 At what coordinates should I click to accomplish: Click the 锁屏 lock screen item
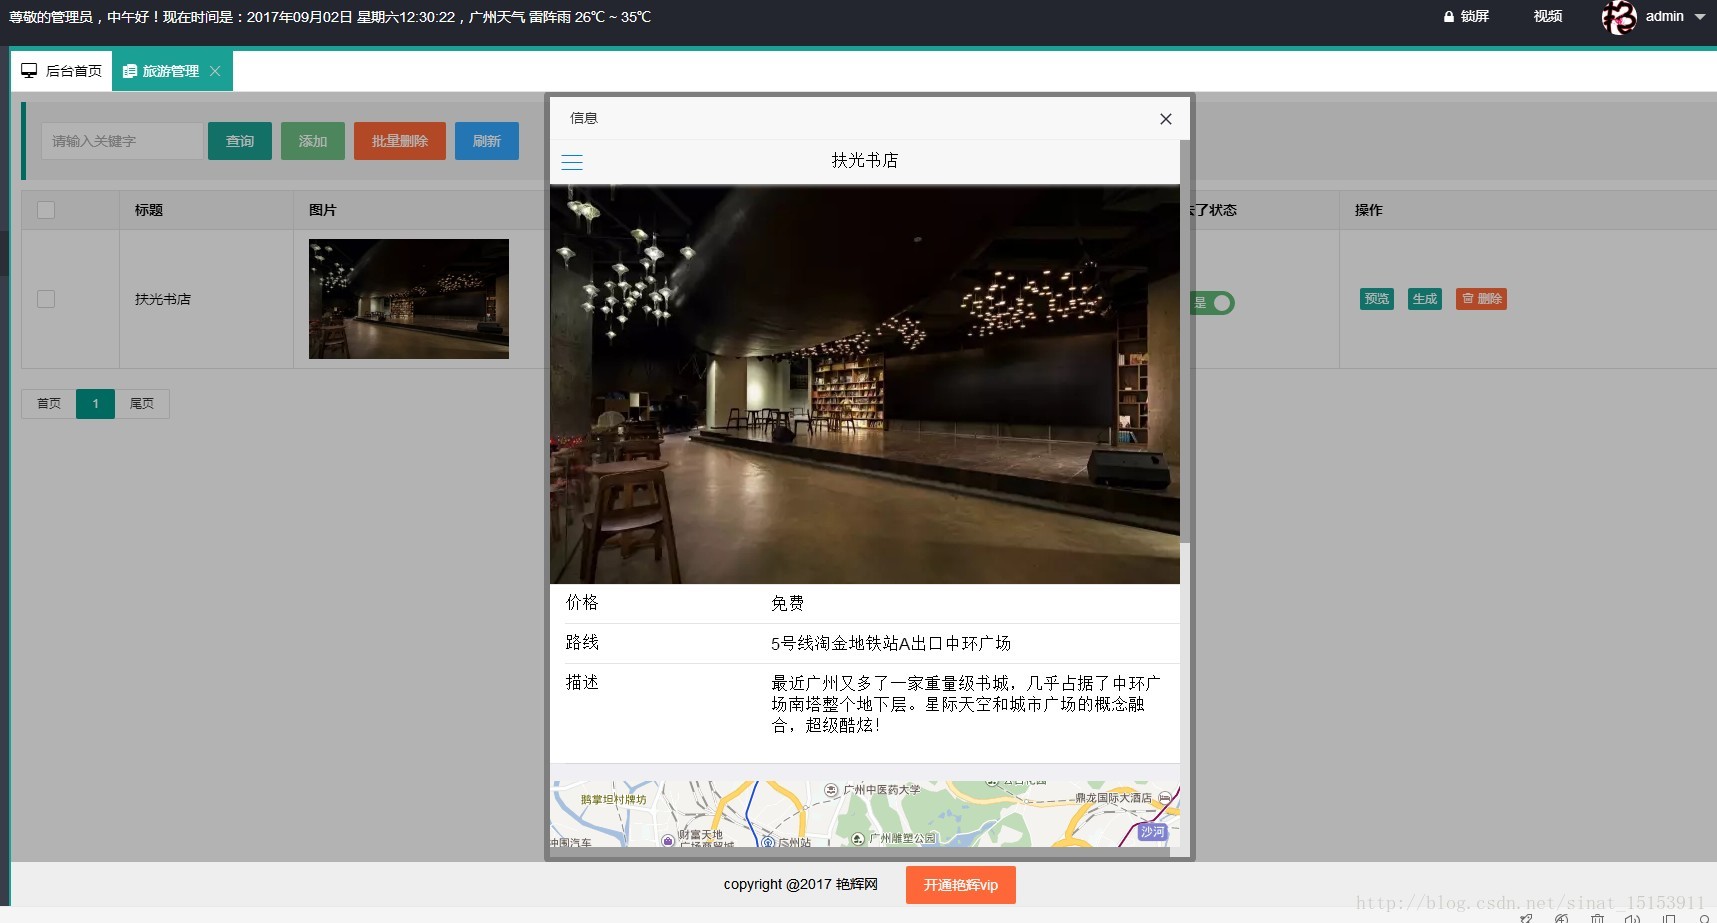pos(1466,16)
